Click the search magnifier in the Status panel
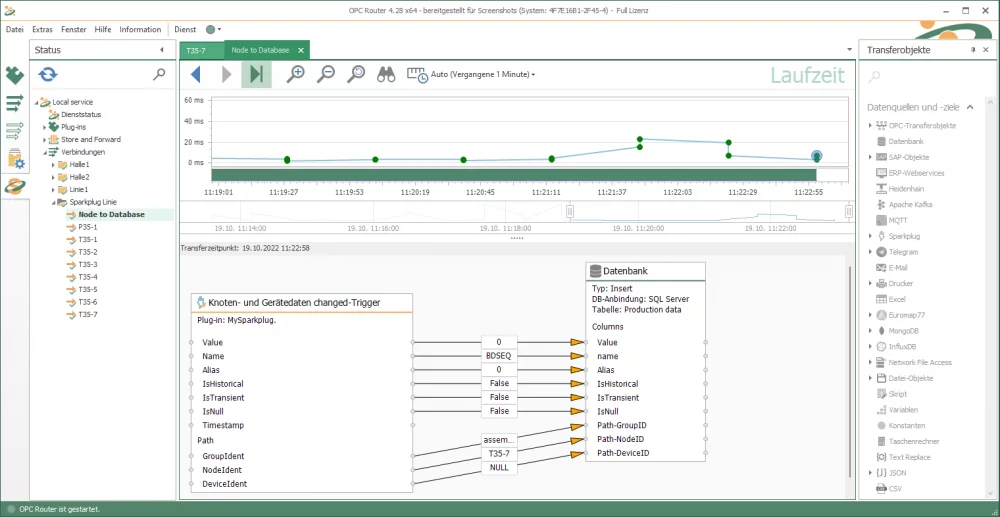Image resolution: width=1000 pixels, height=517 pixels. click(x=159, y=75)
